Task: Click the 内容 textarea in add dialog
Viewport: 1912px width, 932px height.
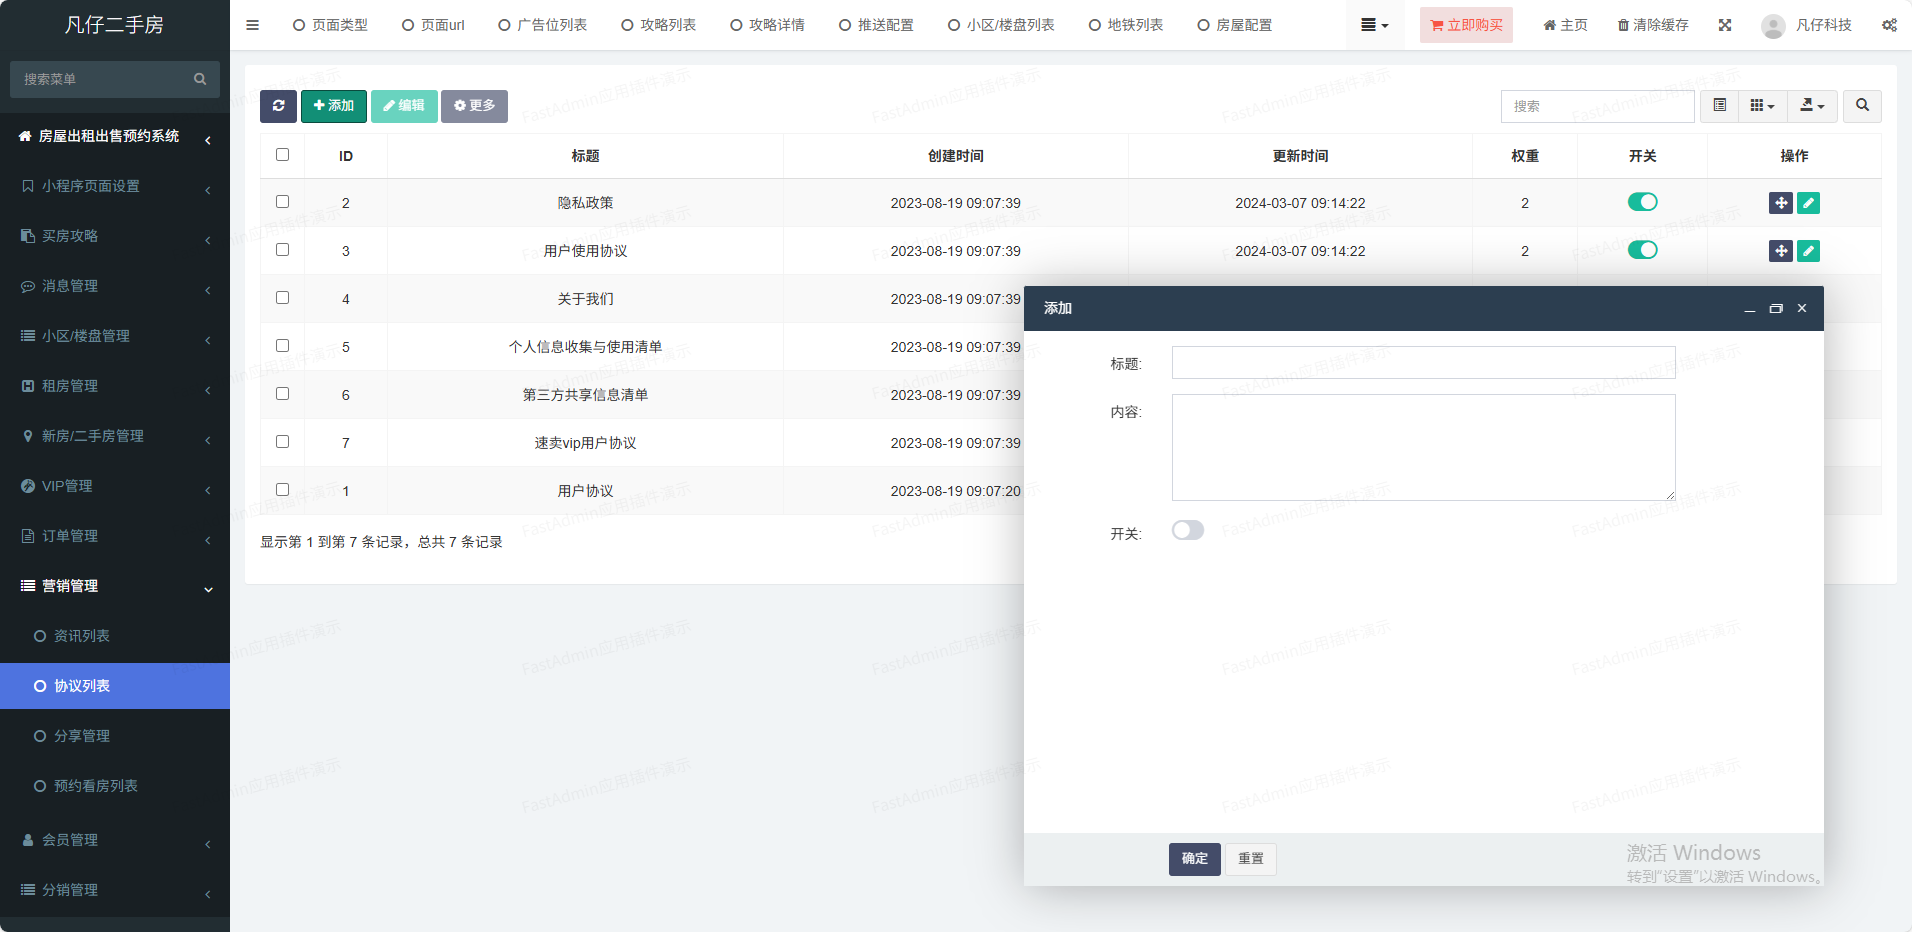Action: (x=1423, y=447)
